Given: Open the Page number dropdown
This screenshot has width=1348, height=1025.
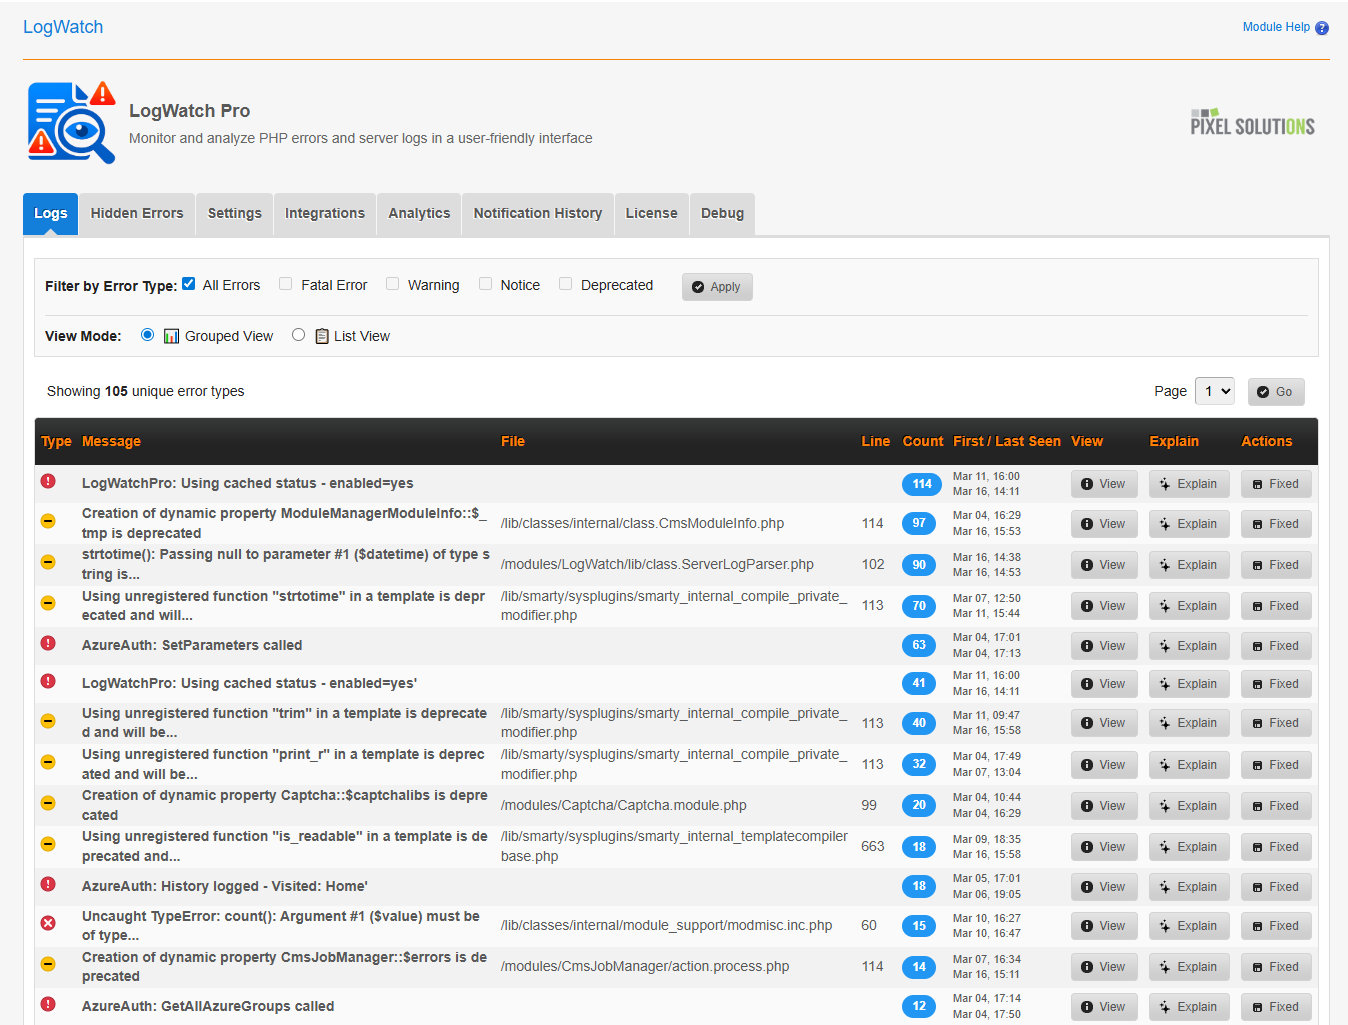Looking at the screenshot, I should [1214, 391].
